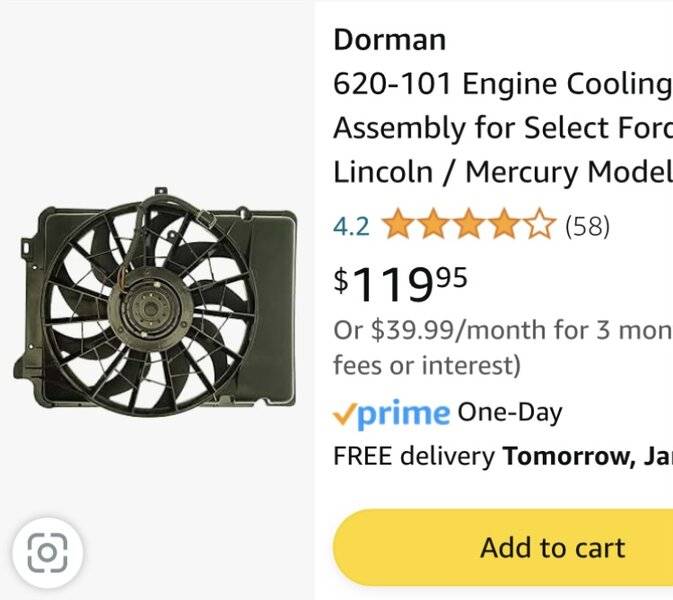
Task: Click the 'Assembly for Select Ford' title line
Action: point(502,128)
